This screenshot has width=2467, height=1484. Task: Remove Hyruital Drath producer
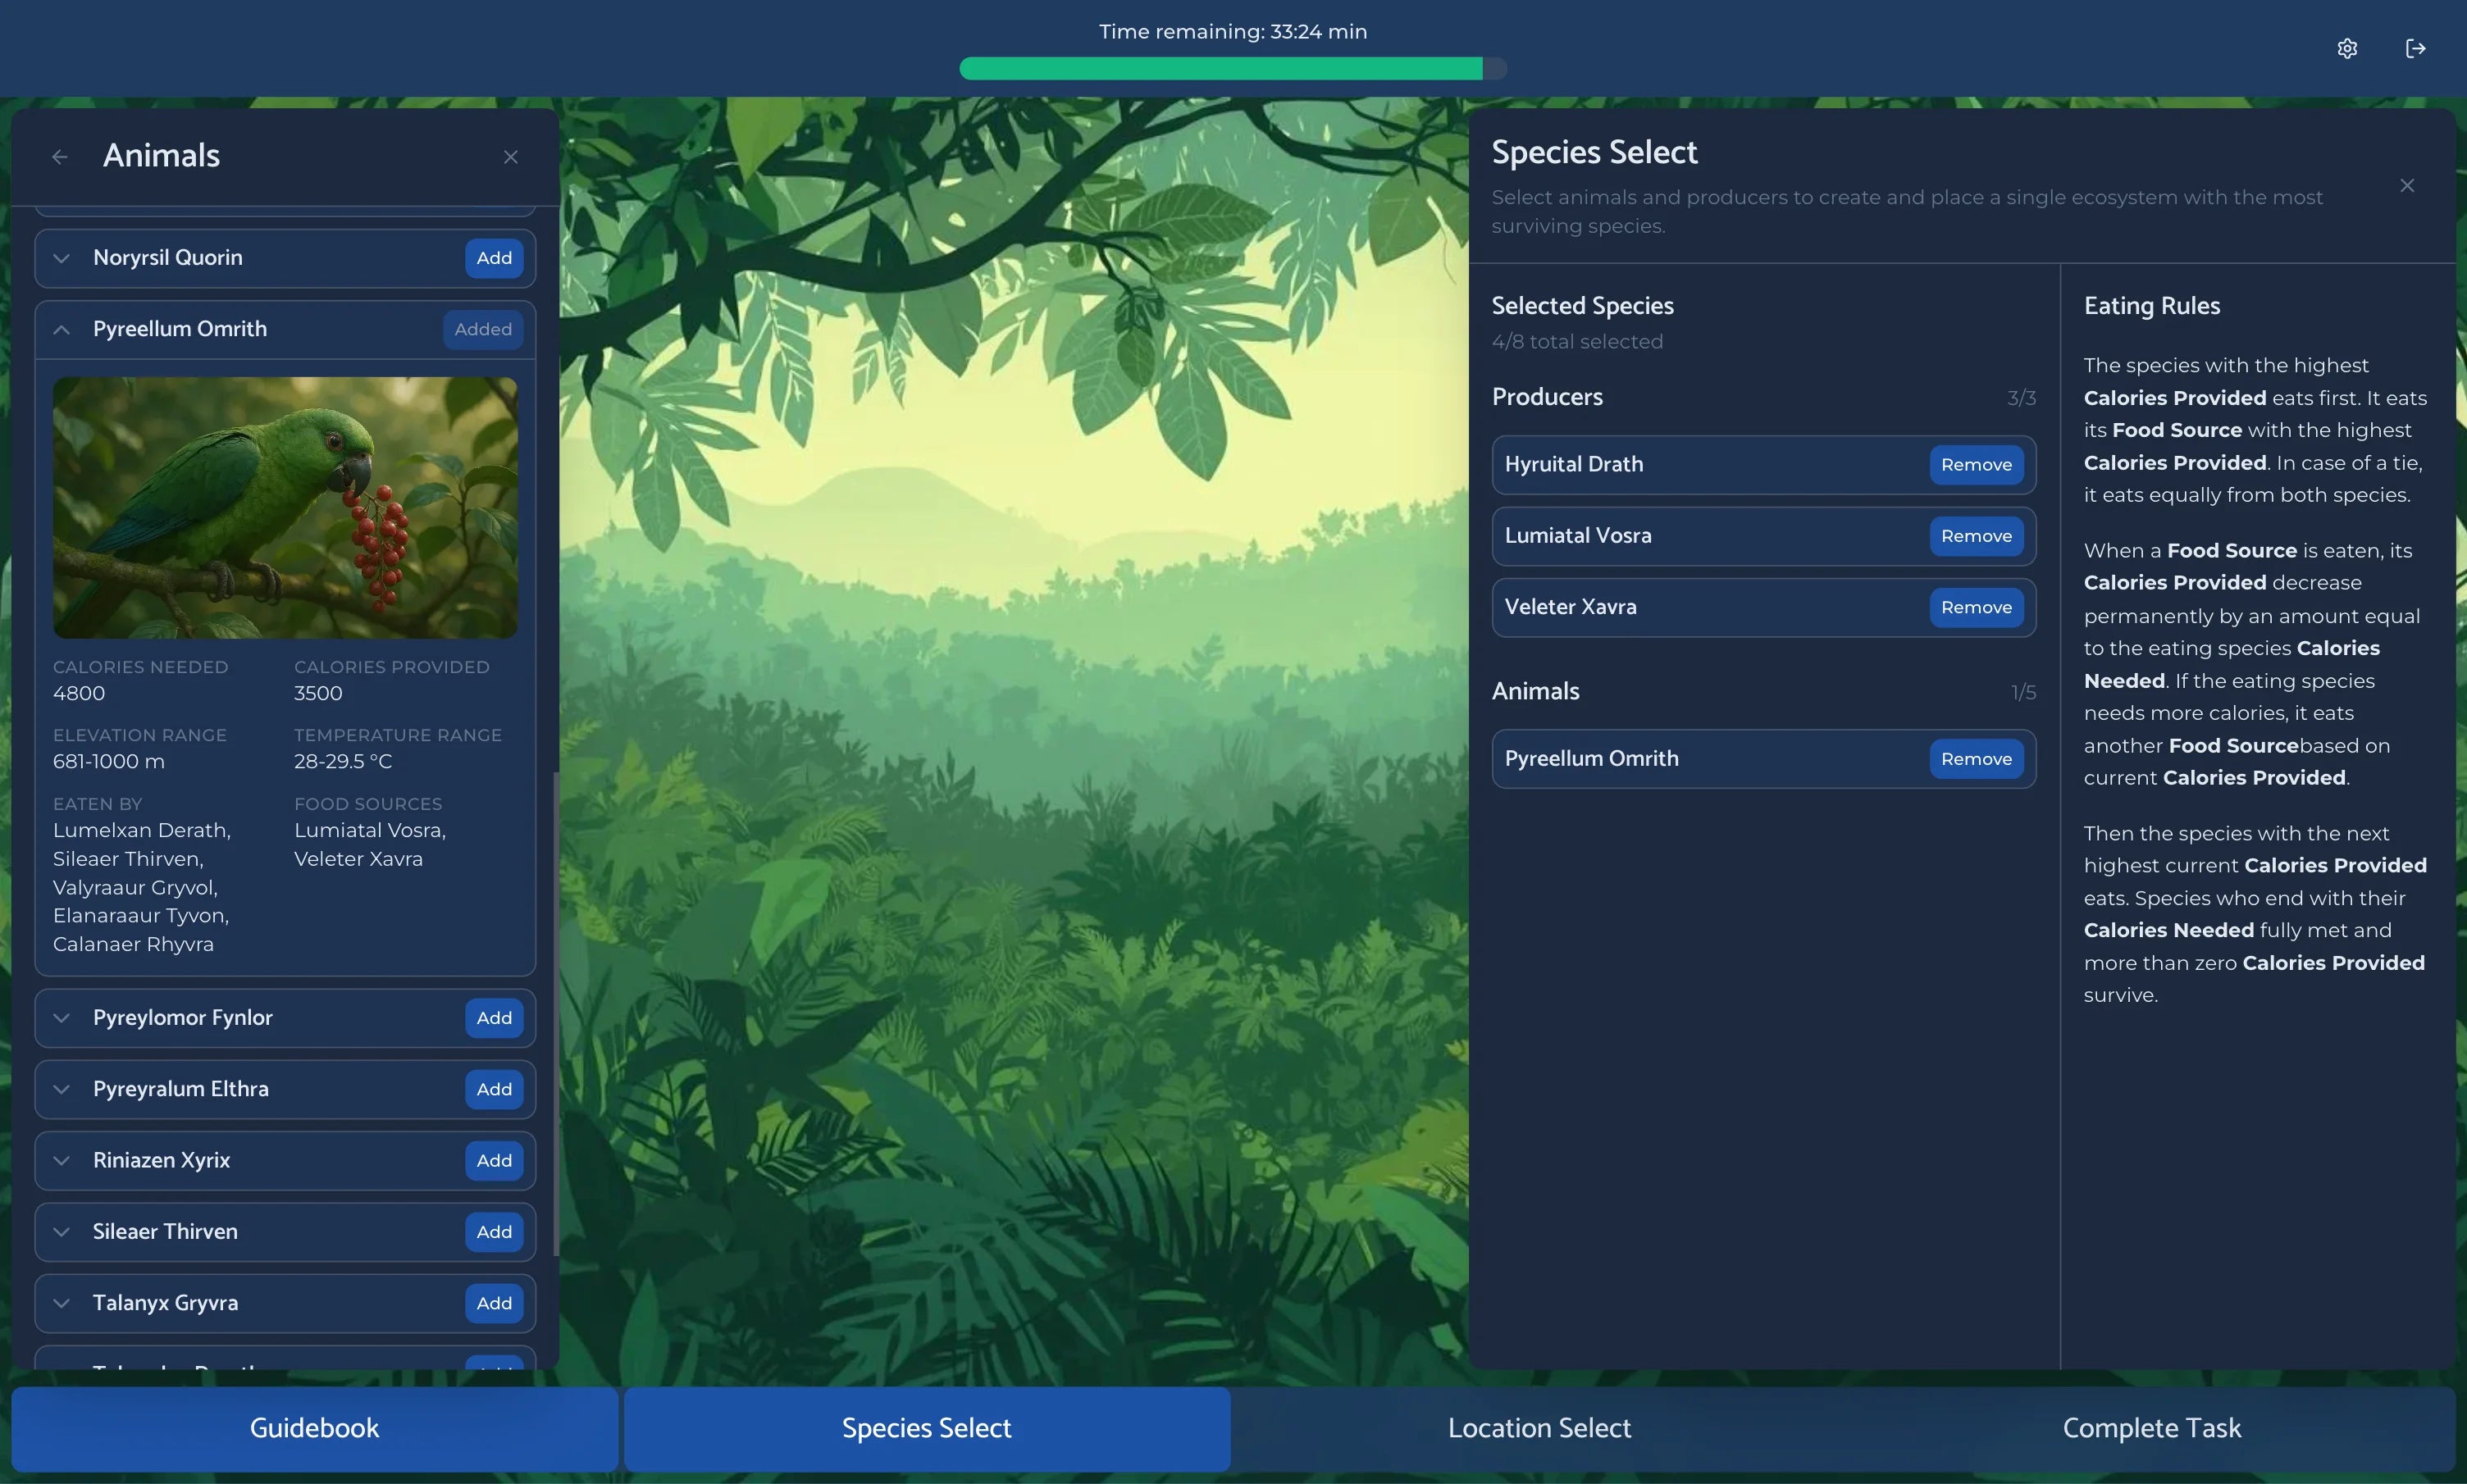[x=1976, y=465]
